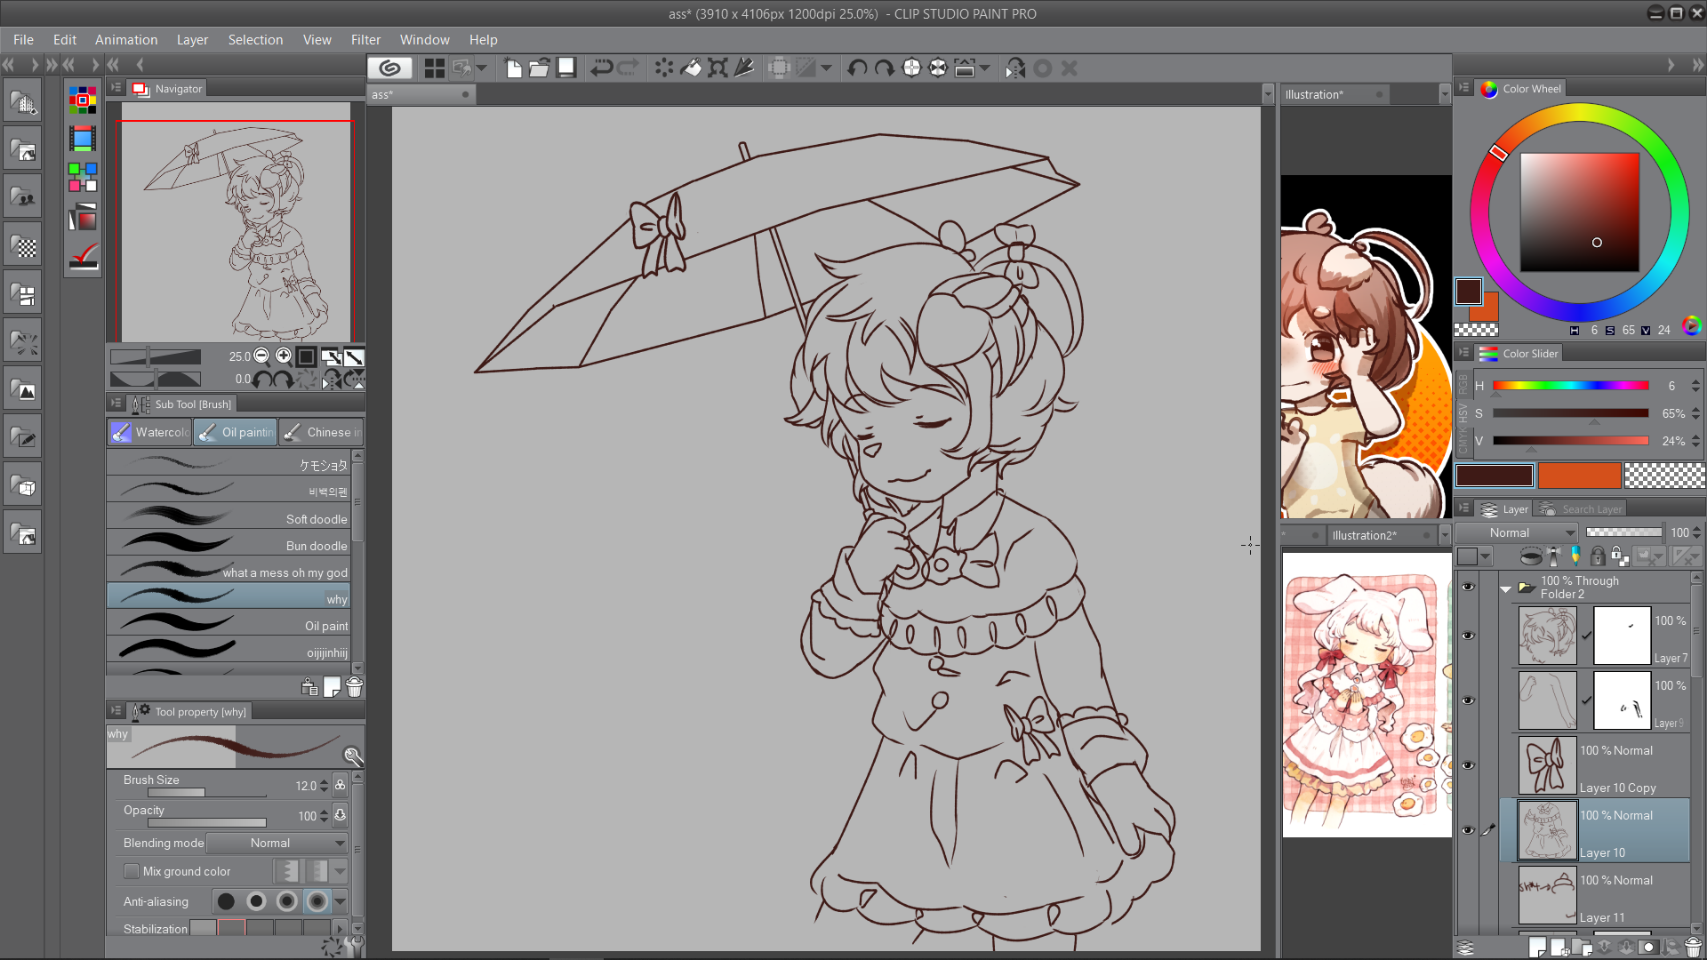Click the four-square grid icon in command bar

point(434,68)
